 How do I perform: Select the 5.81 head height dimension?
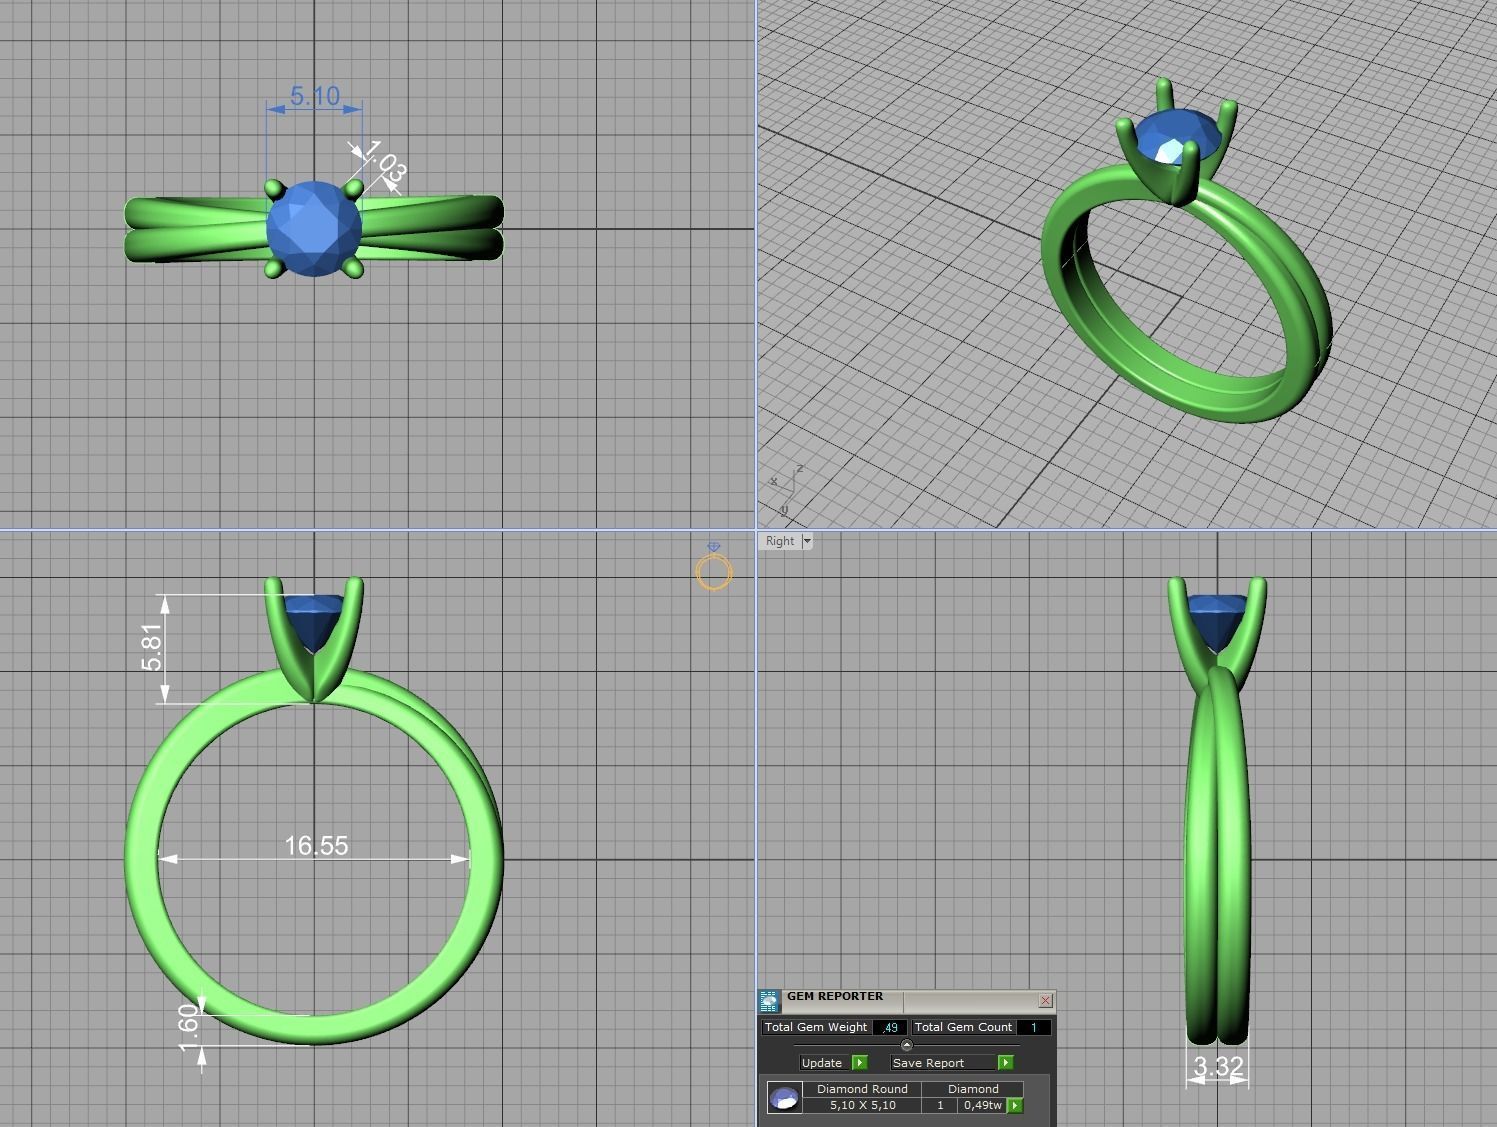[x=151, y=647]
